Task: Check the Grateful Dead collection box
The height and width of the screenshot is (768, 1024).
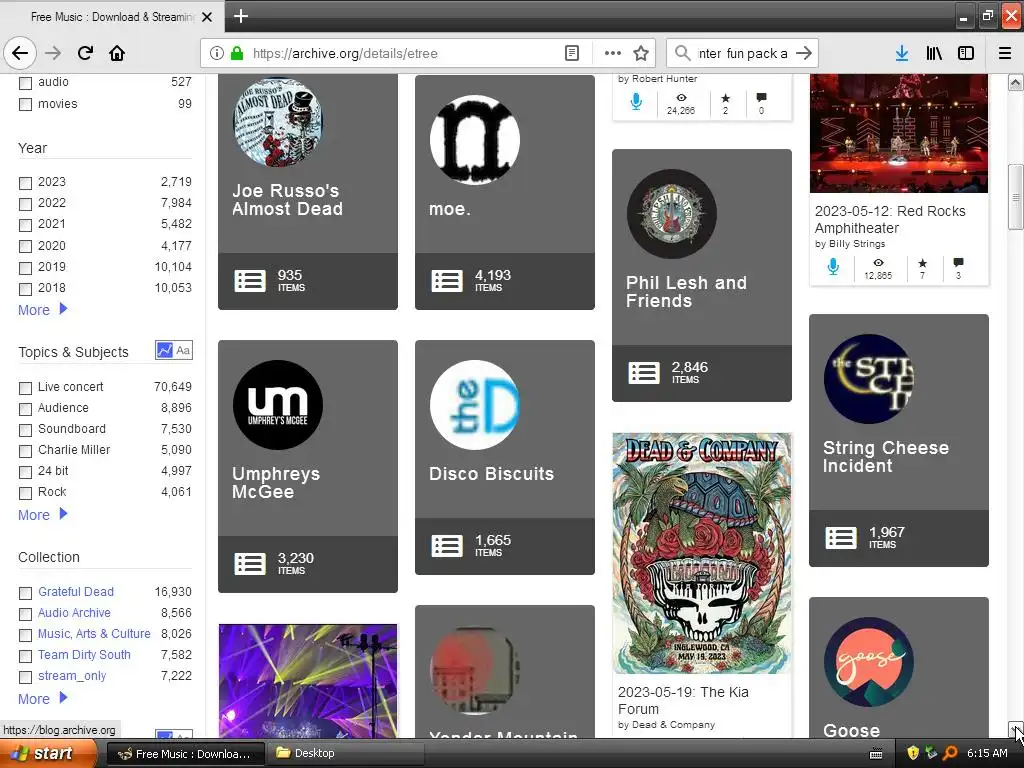Action: (25, 593)
